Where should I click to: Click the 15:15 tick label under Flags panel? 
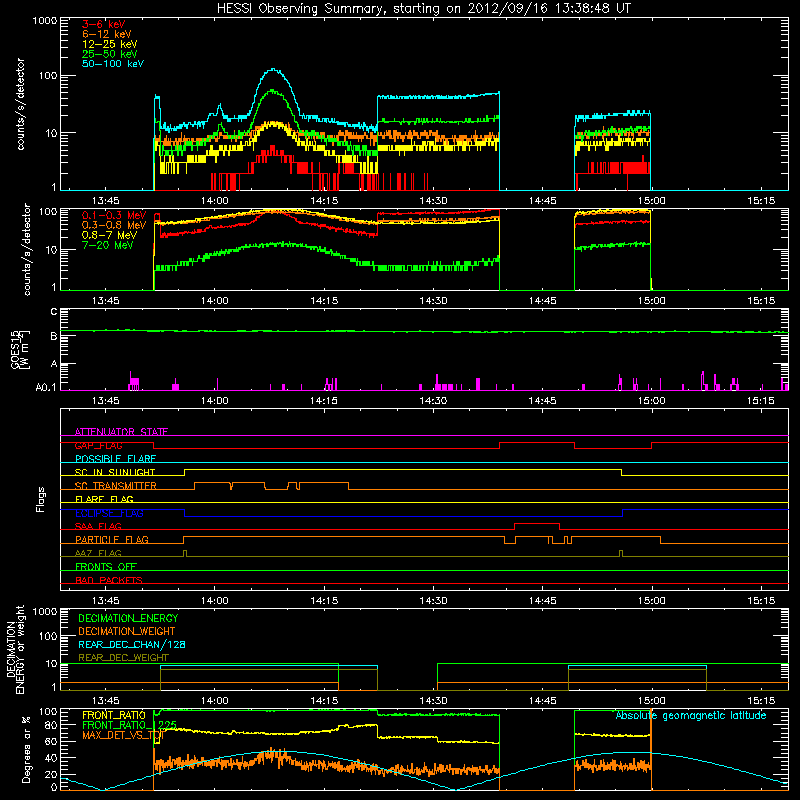click(x=761, y=601)
